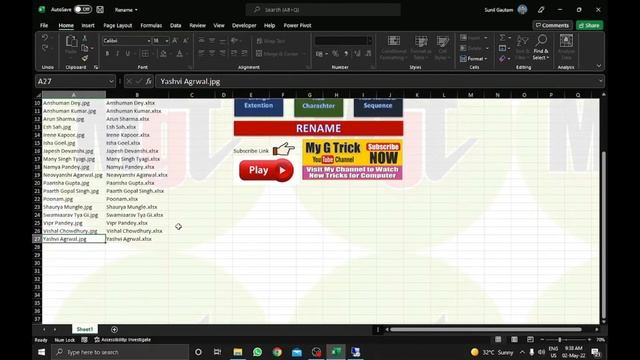Toggle Wrap Text
The image size is (640, 360).
[x=271, y=41]
